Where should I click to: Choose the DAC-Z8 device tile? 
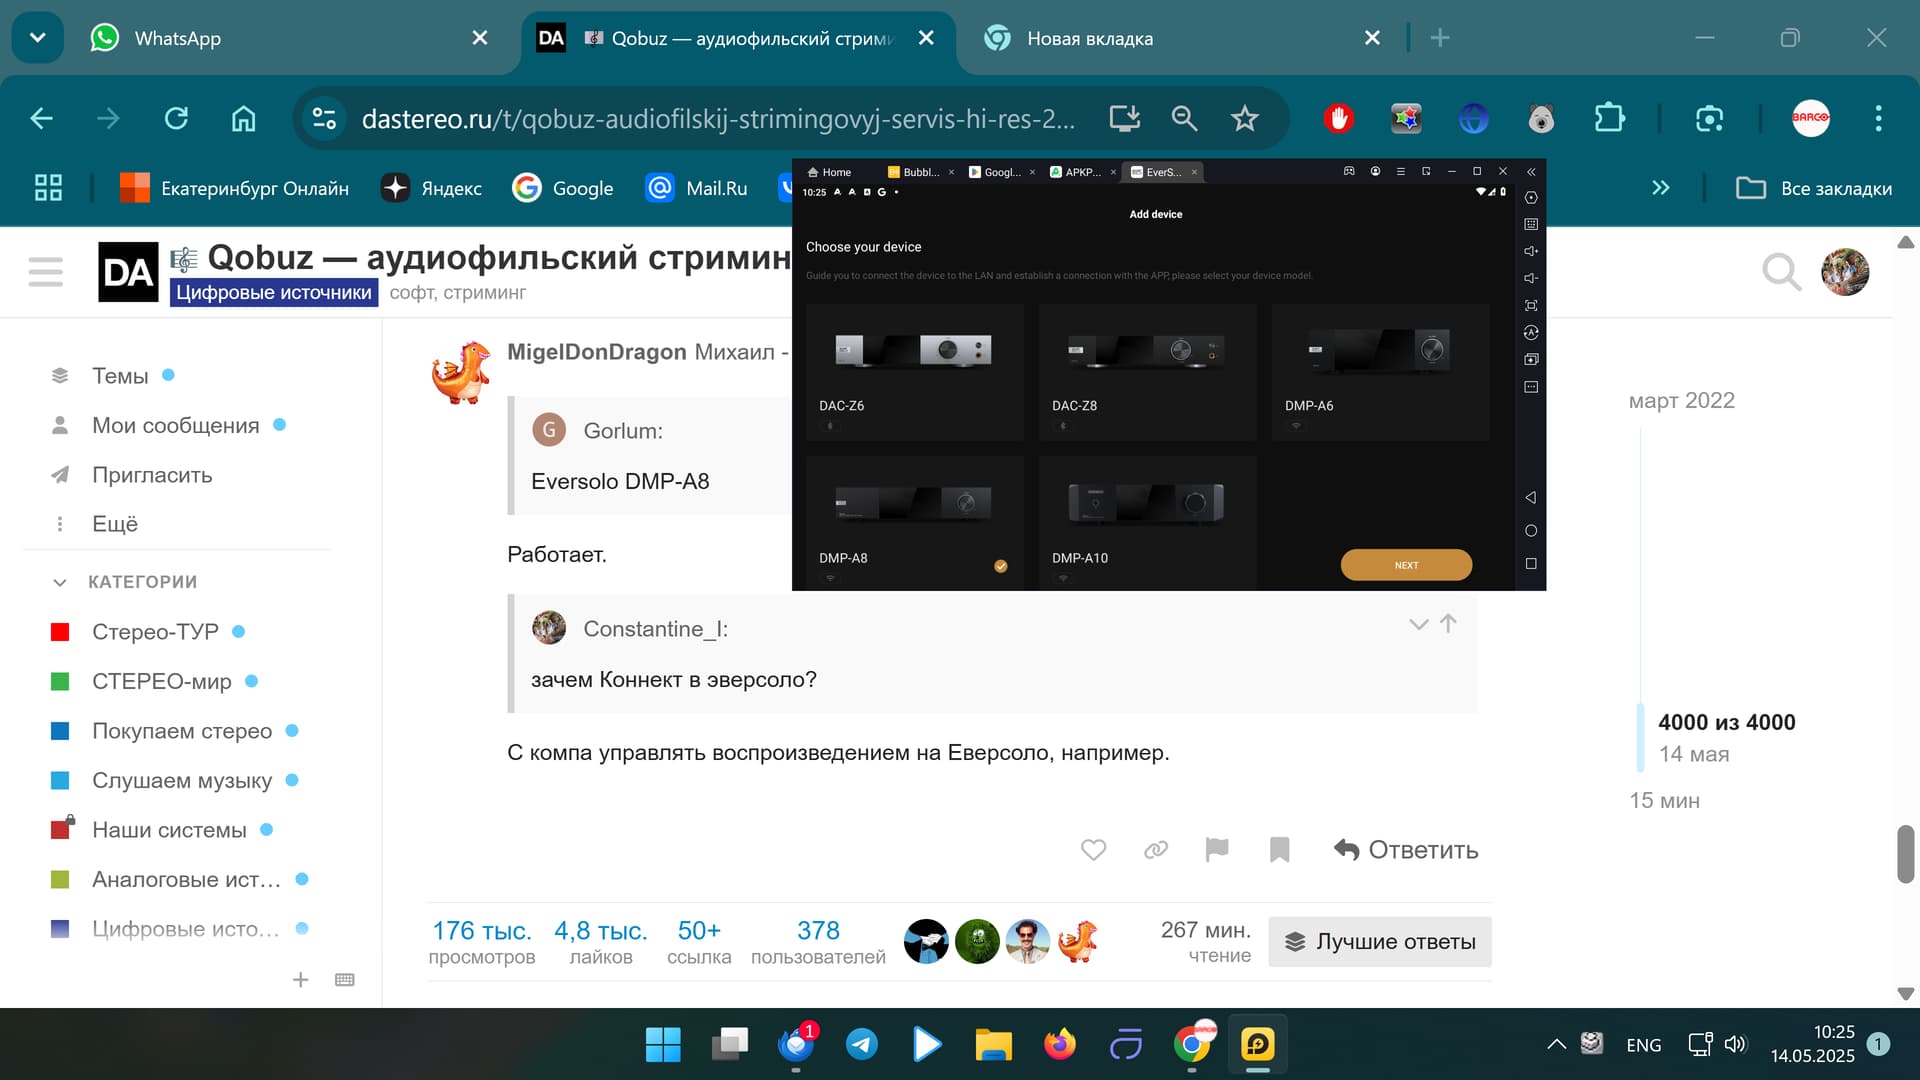(1147, 370)
